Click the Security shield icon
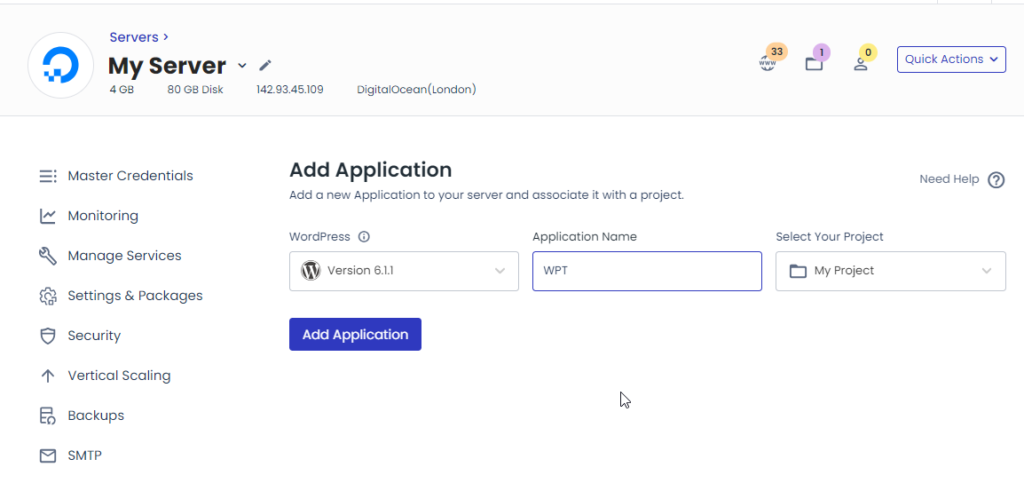This screenshot has height=483, width=1024. (x=48, y=336)
